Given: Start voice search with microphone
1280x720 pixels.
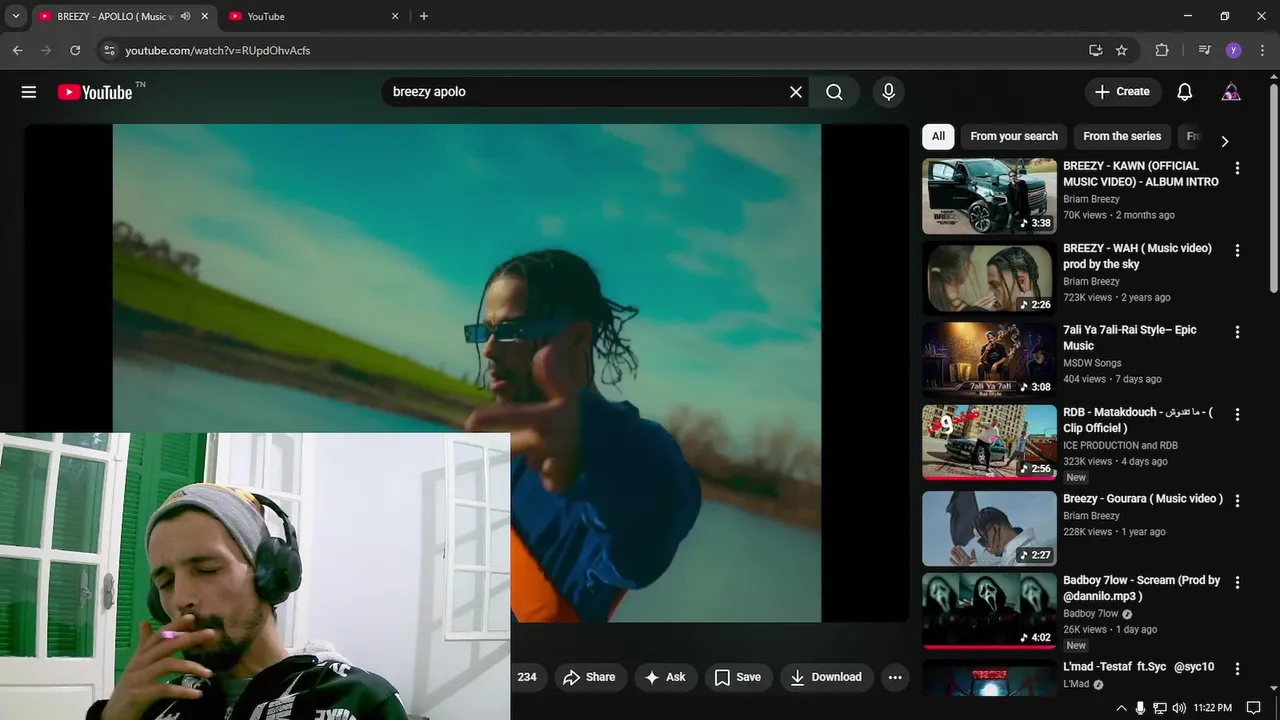Looking at the screenshot, I should (888, 92).
